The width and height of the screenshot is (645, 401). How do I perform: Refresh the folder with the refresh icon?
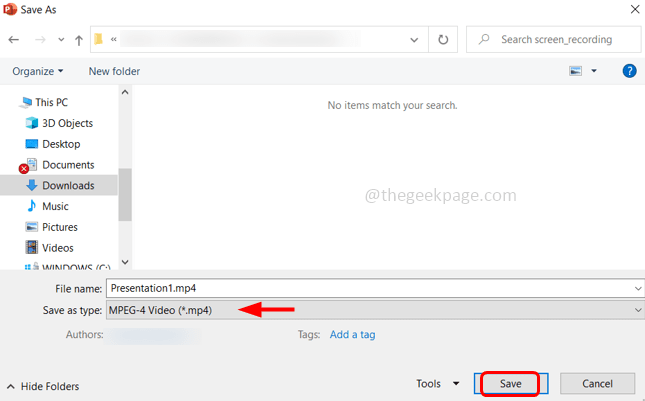[443, 39]
